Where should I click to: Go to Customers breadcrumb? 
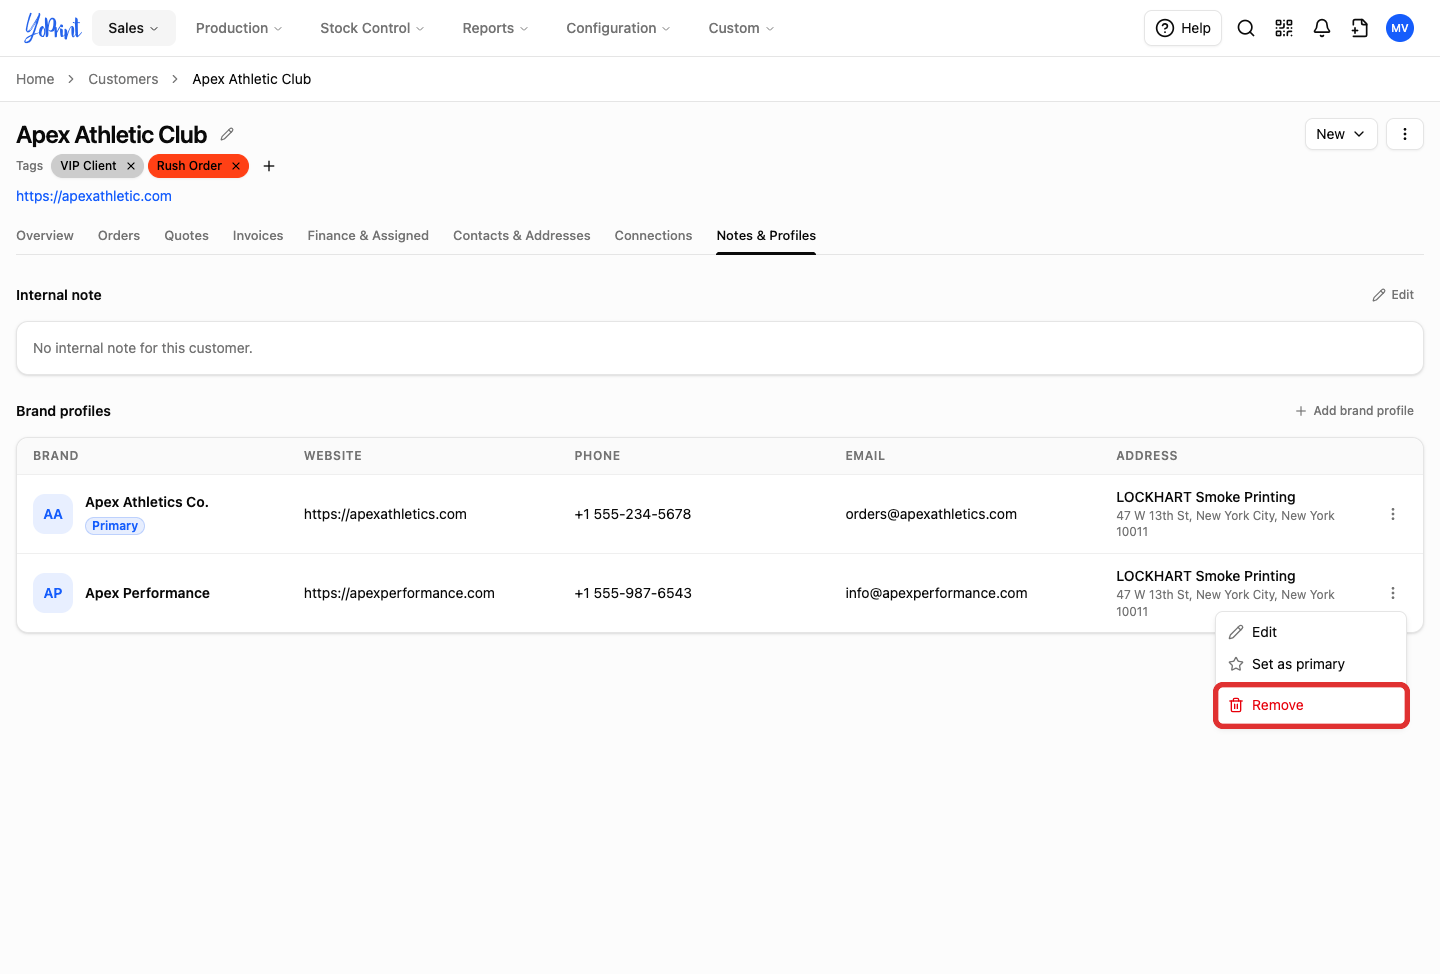point(123,79)
